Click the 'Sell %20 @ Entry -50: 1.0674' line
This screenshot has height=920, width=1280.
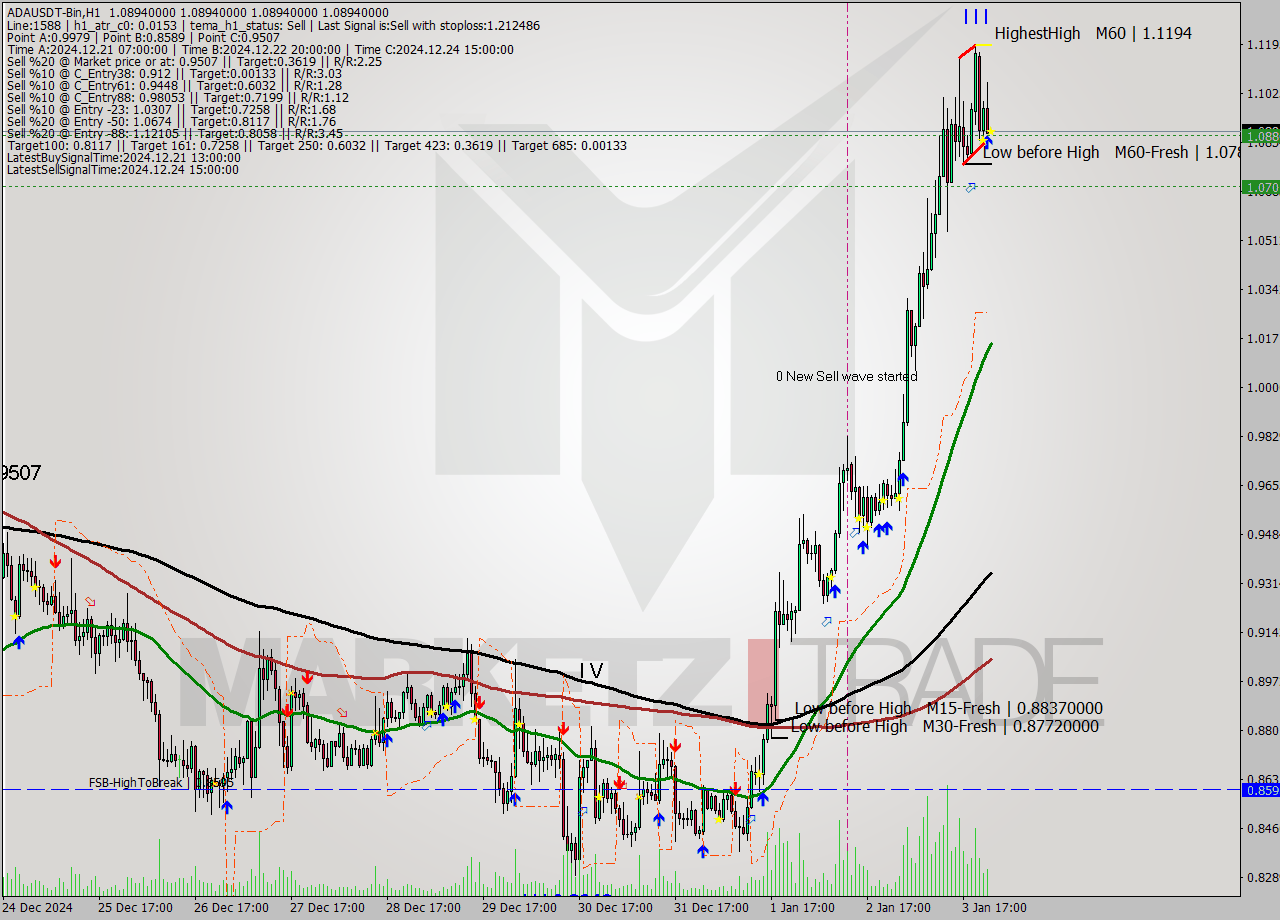[x=171, y=121]
